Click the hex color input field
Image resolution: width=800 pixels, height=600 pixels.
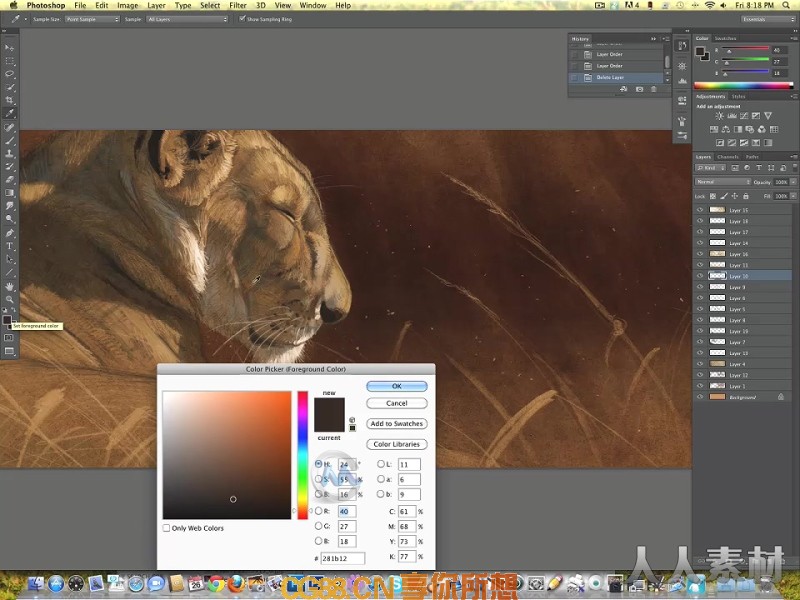342,558
